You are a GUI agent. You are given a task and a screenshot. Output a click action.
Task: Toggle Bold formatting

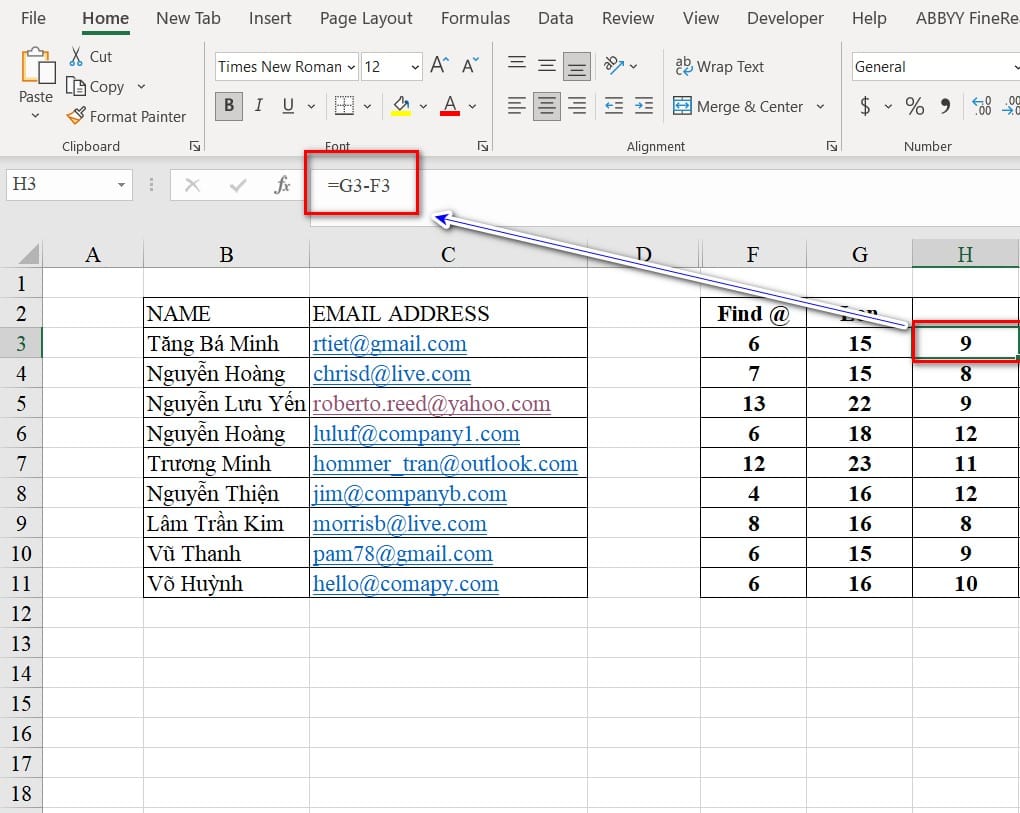click(229, 106)
